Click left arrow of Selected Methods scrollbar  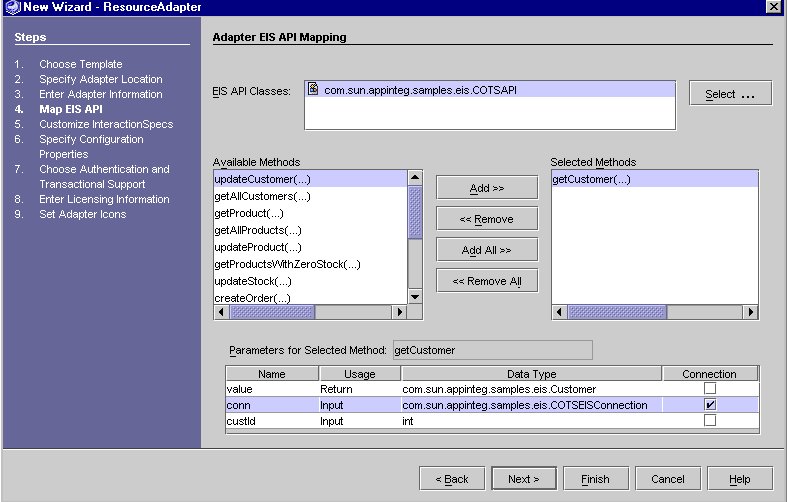click(x=559, y=312)
